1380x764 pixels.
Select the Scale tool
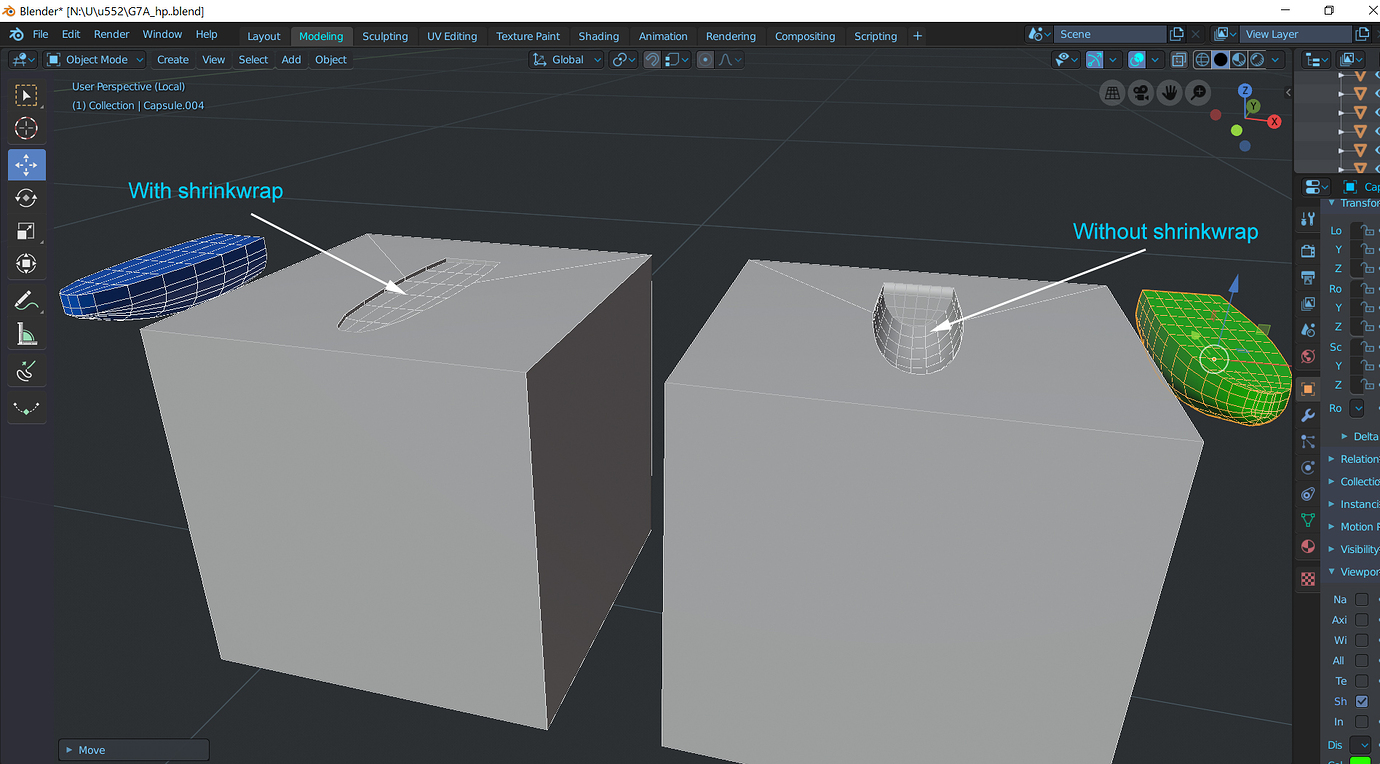26,231
